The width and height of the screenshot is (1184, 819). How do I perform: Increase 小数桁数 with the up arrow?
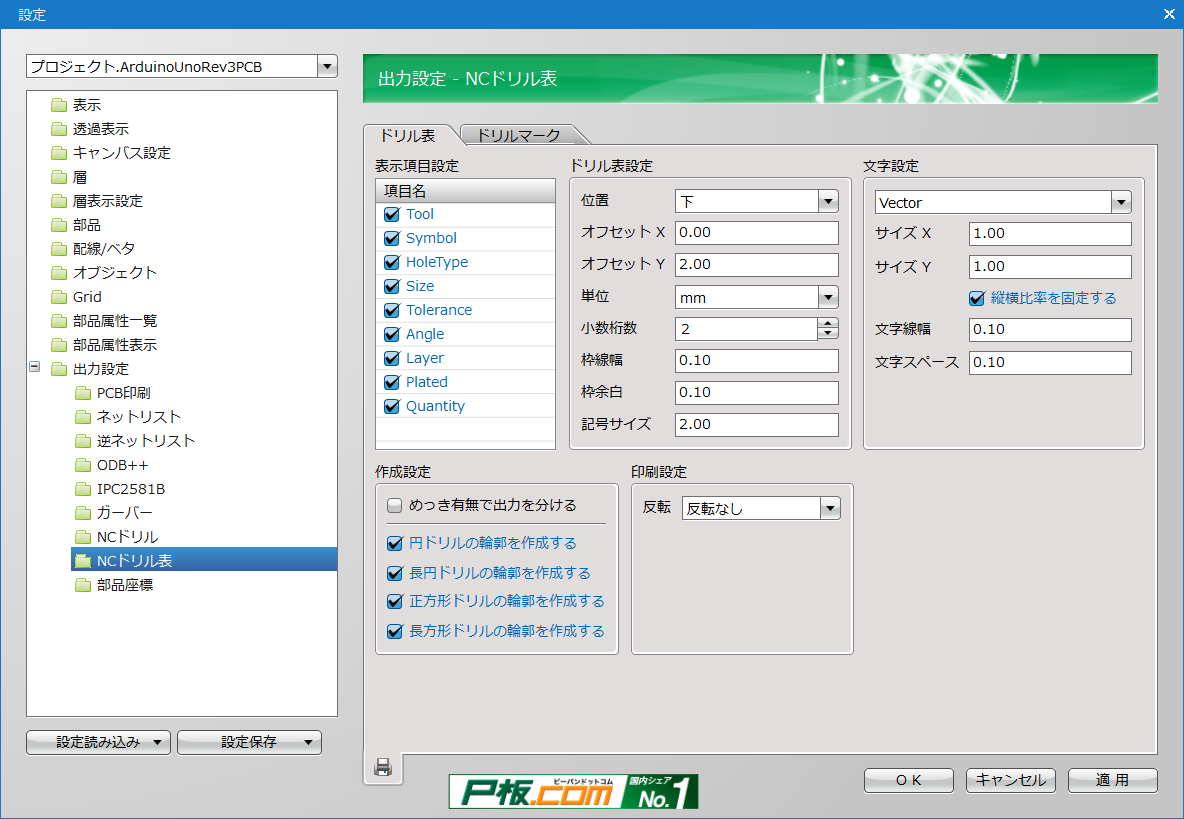(x=827, y=323)
